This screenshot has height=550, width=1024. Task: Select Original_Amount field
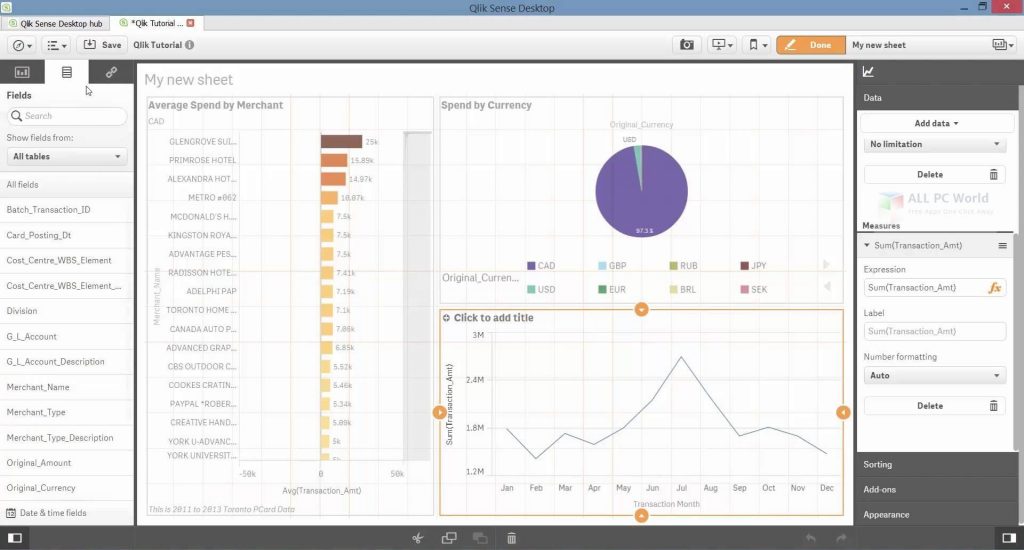coord(67,463)
